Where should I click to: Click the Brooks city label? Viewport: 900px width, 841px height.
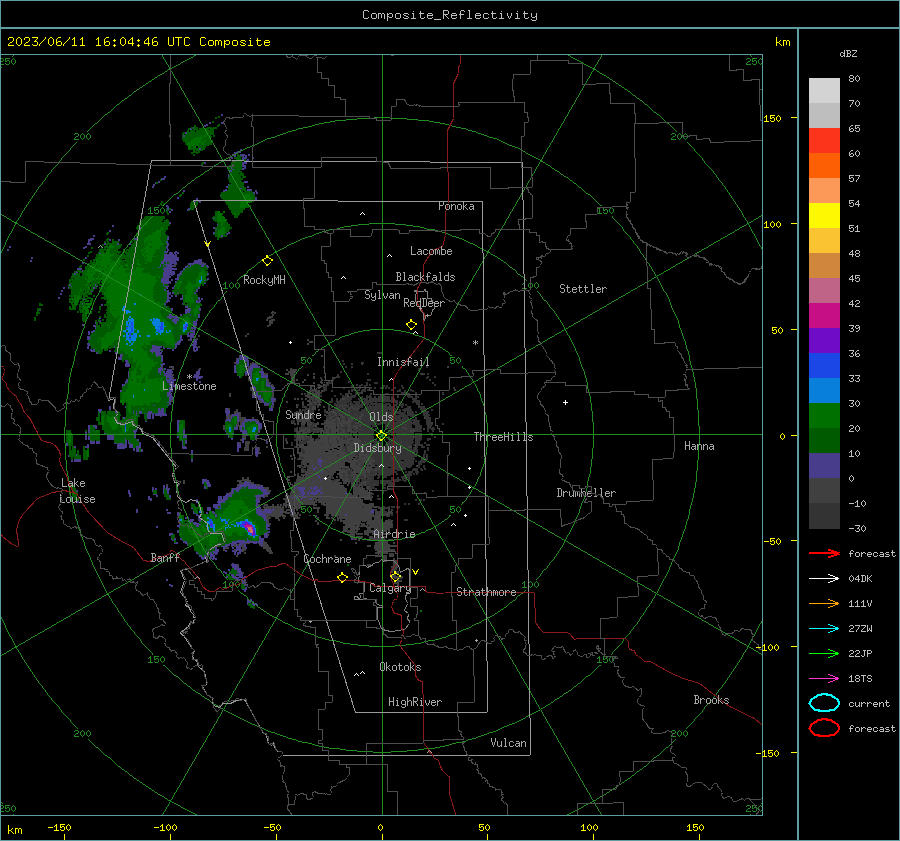pos(711,700)
